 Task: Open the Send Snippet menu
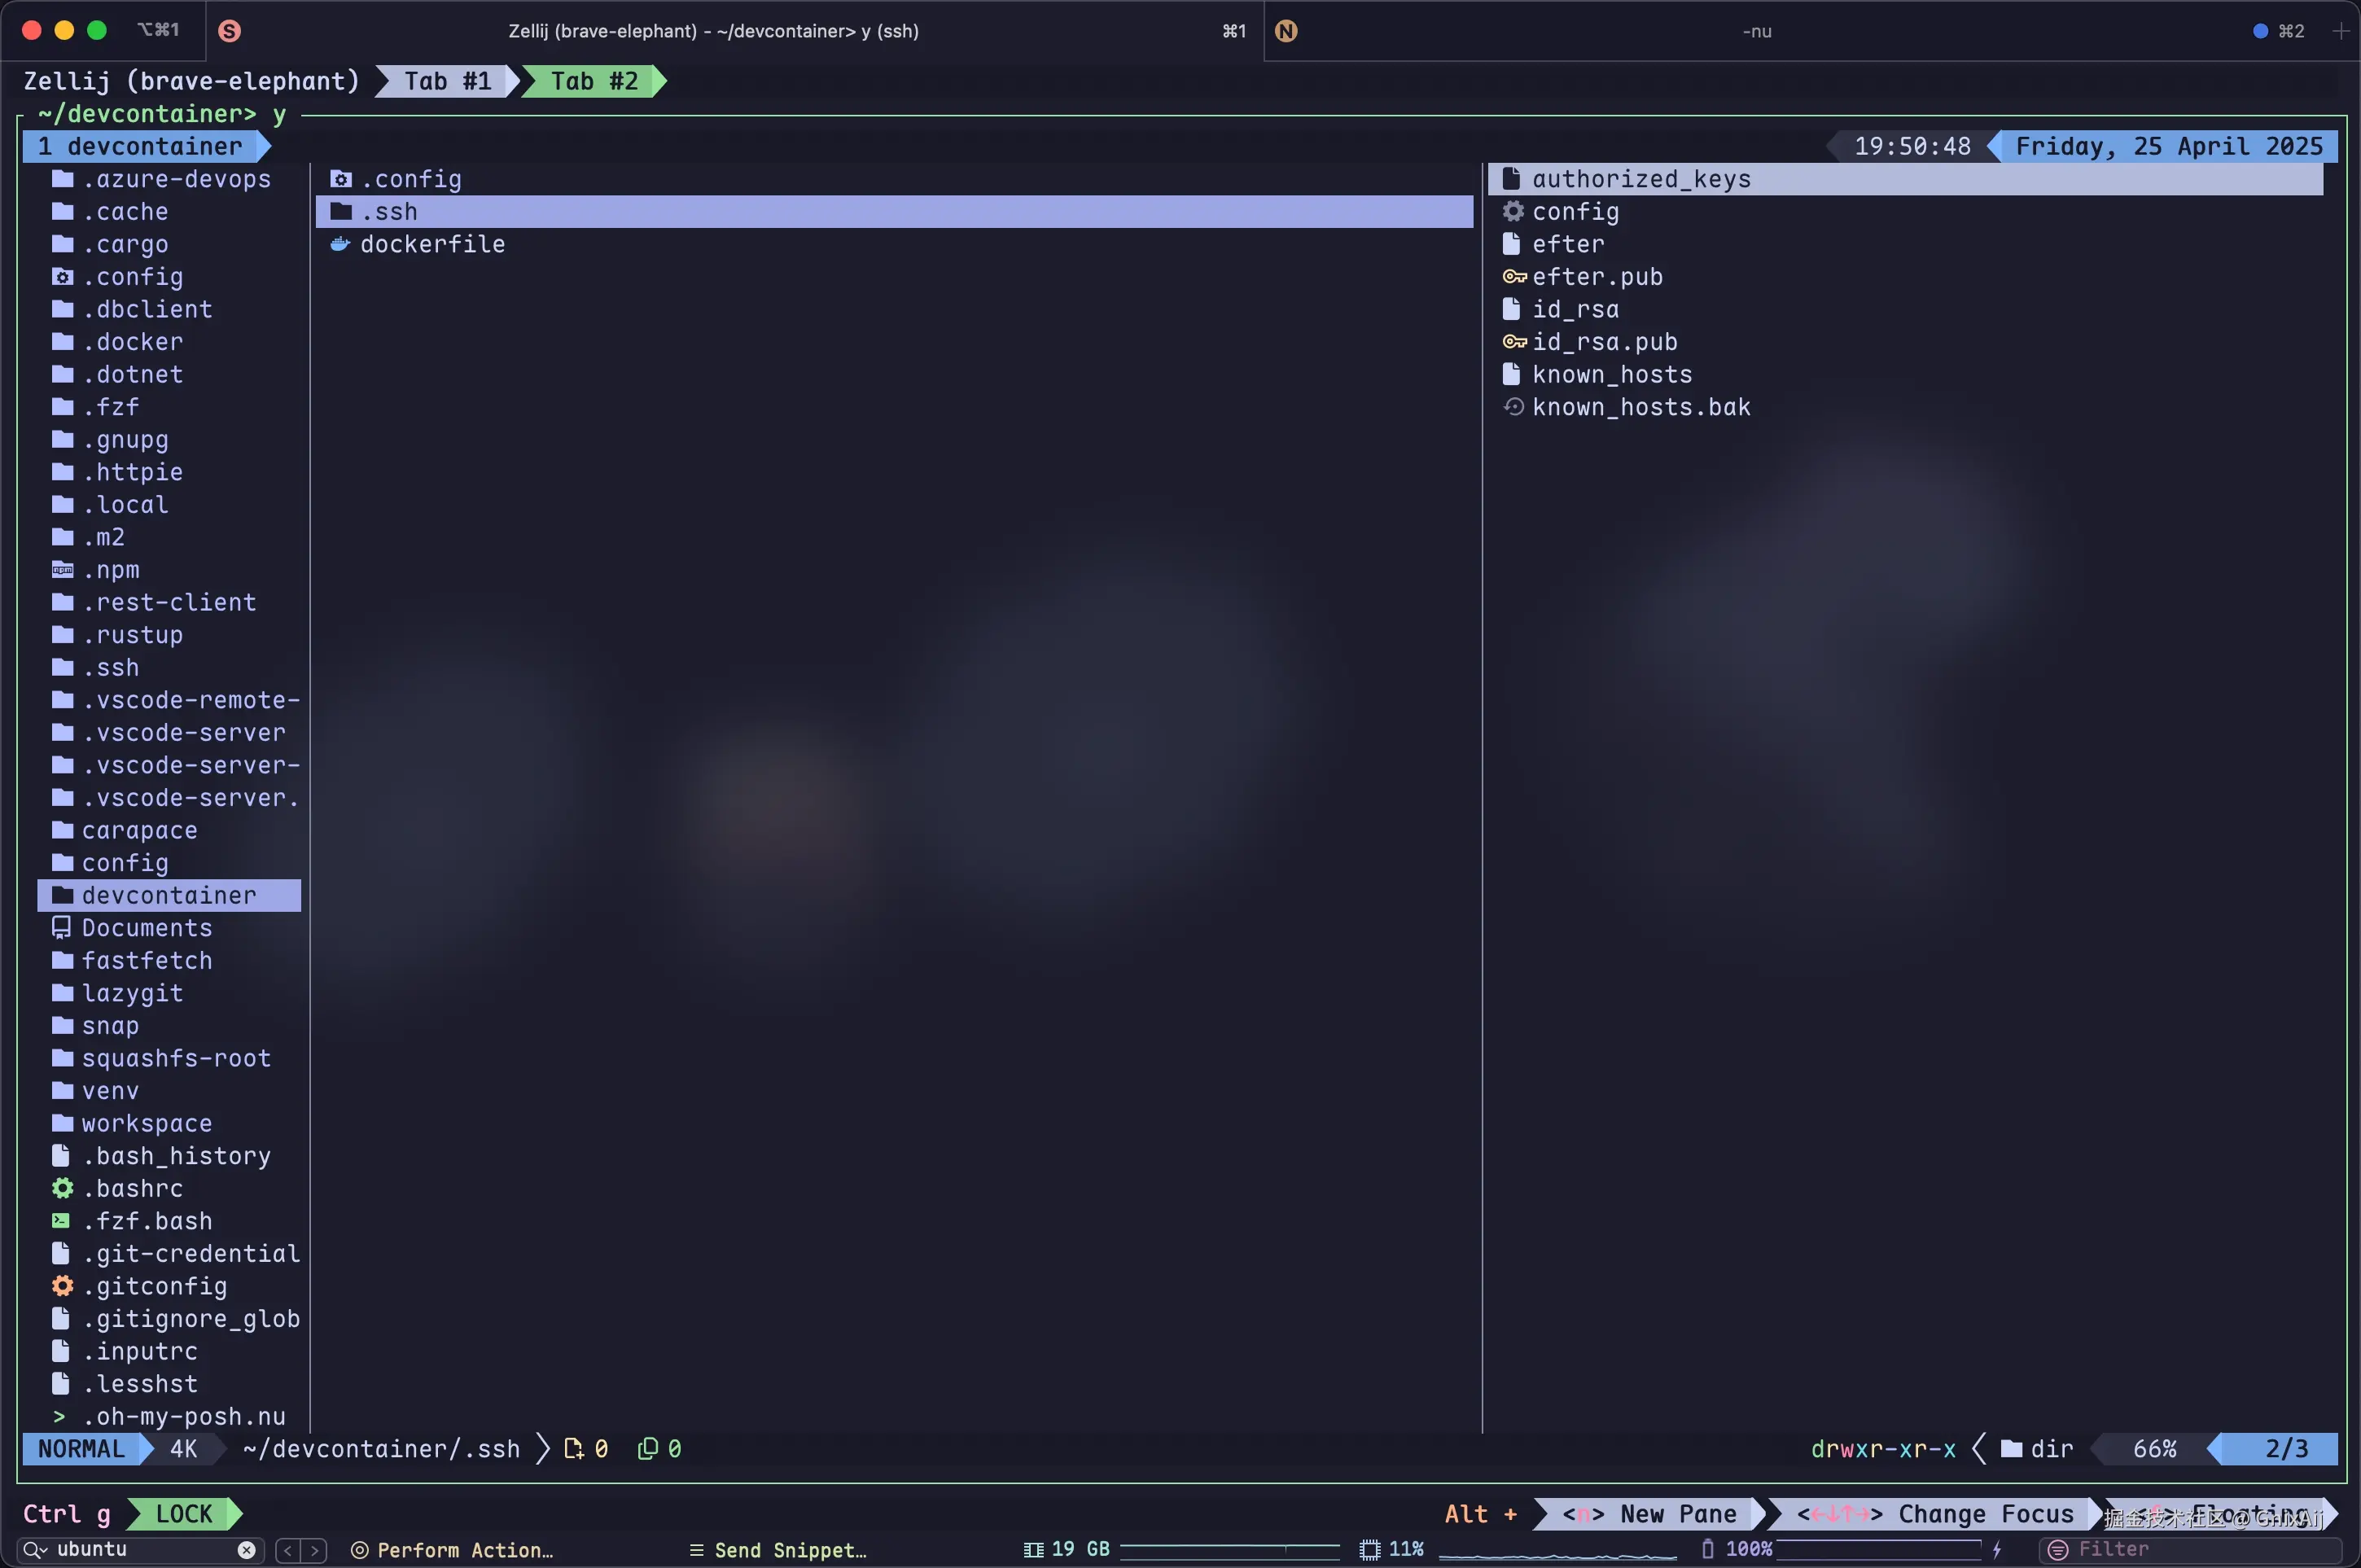point(778,1550)
